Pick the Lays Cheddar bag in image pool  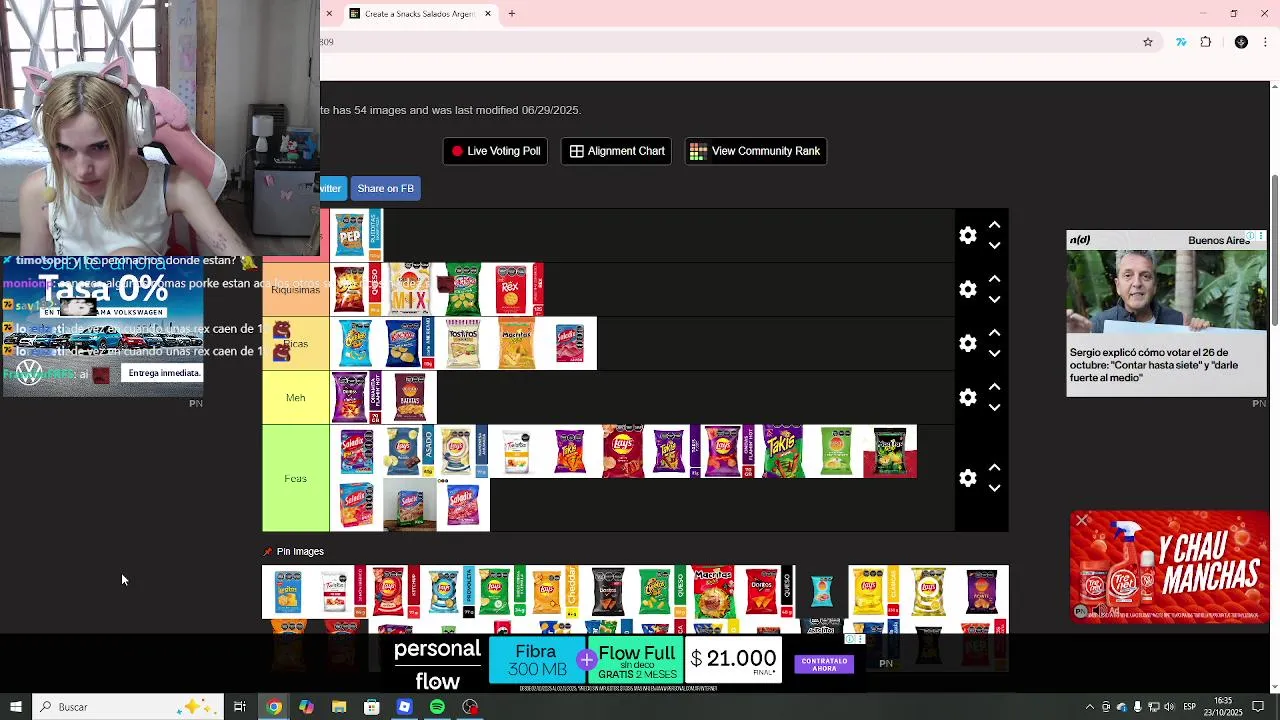click(554, 591)
